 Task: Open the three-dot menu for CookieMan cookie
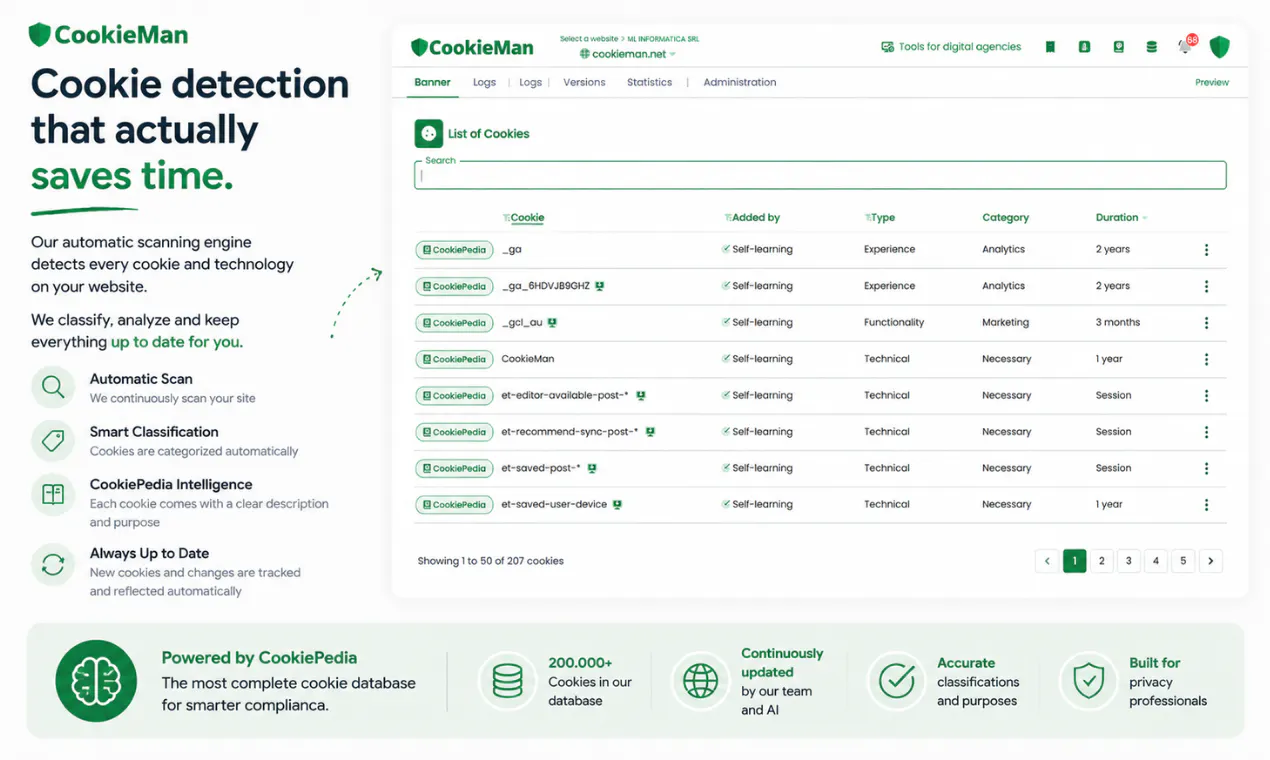pos(1206,359)
